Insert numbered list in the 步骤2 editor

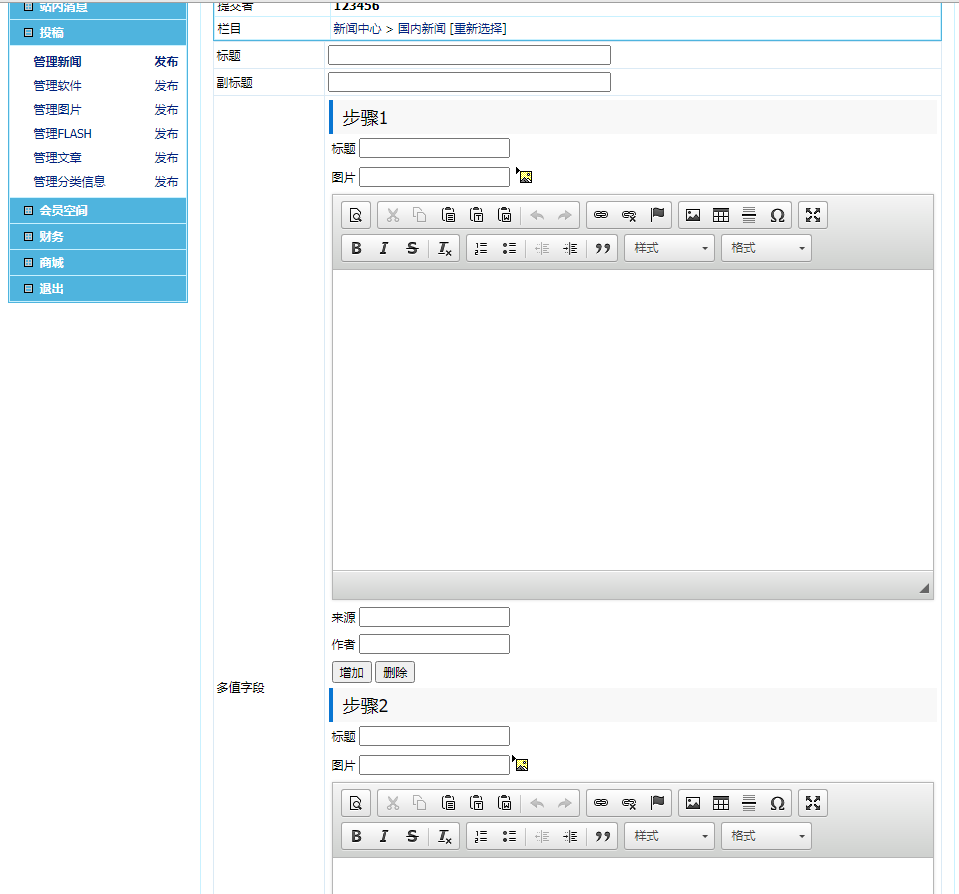pos(481,837)
